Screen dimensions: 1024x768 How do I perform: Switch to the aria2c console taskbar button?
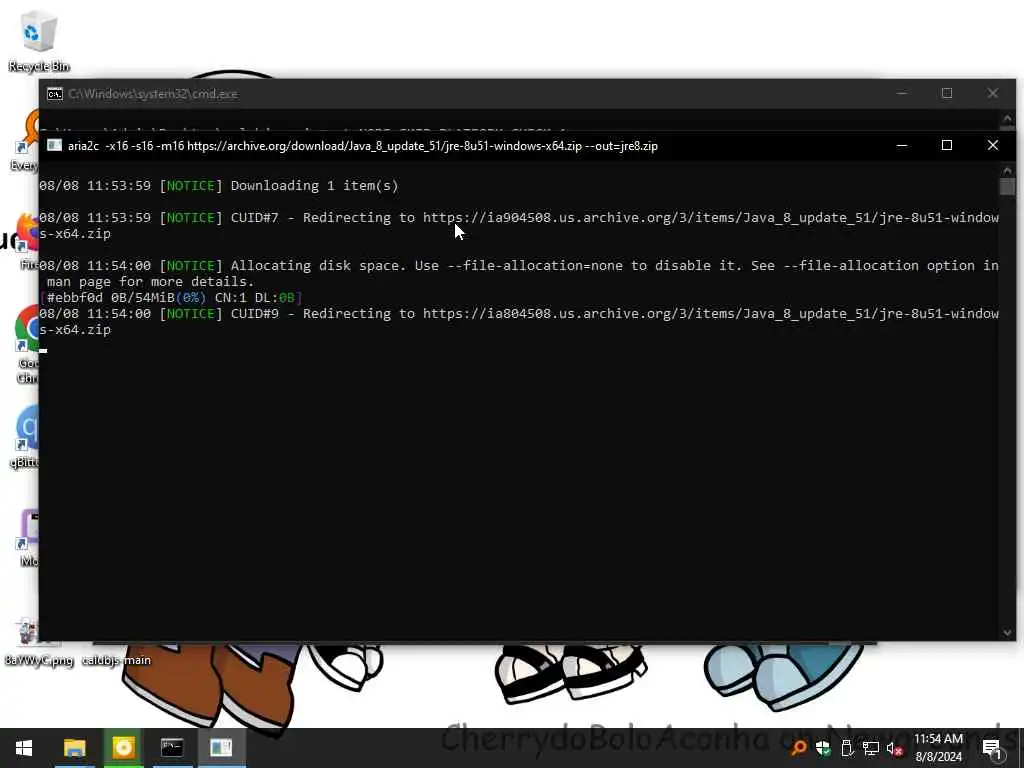[221, 748]
